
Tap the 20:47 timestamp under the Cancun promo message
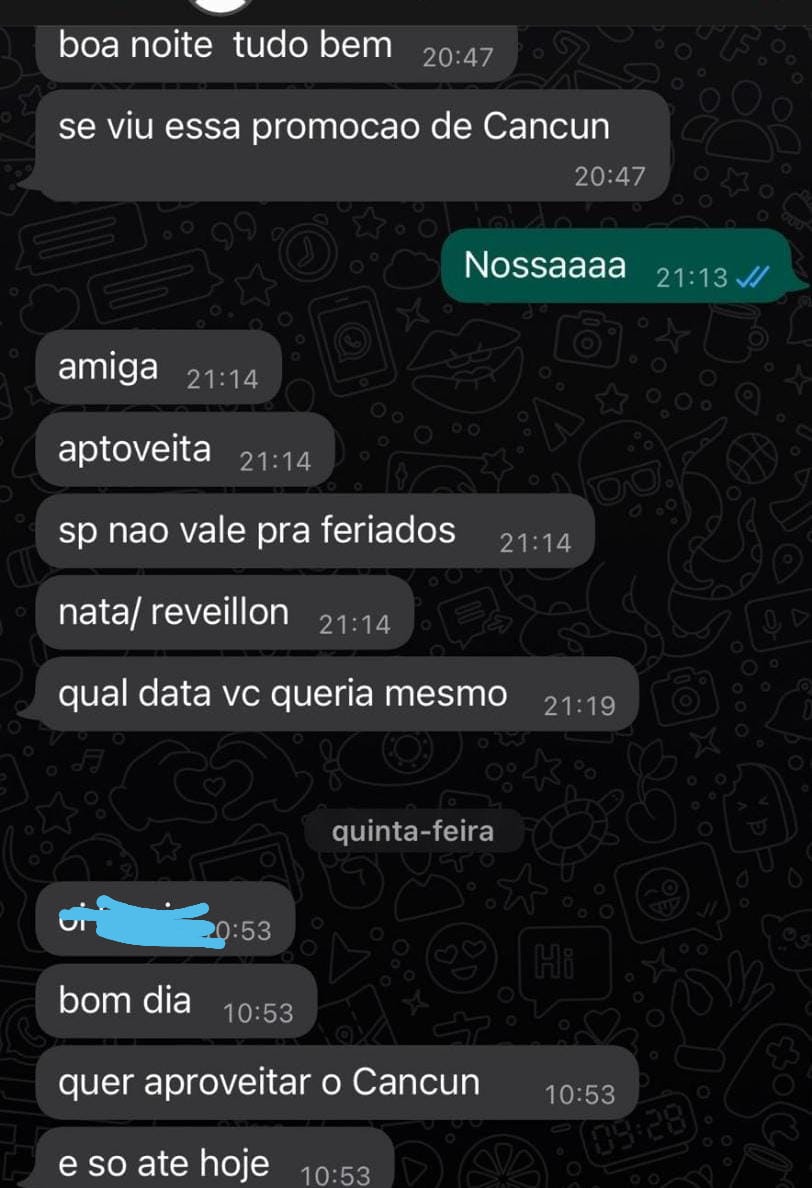(x=610, y=177)
